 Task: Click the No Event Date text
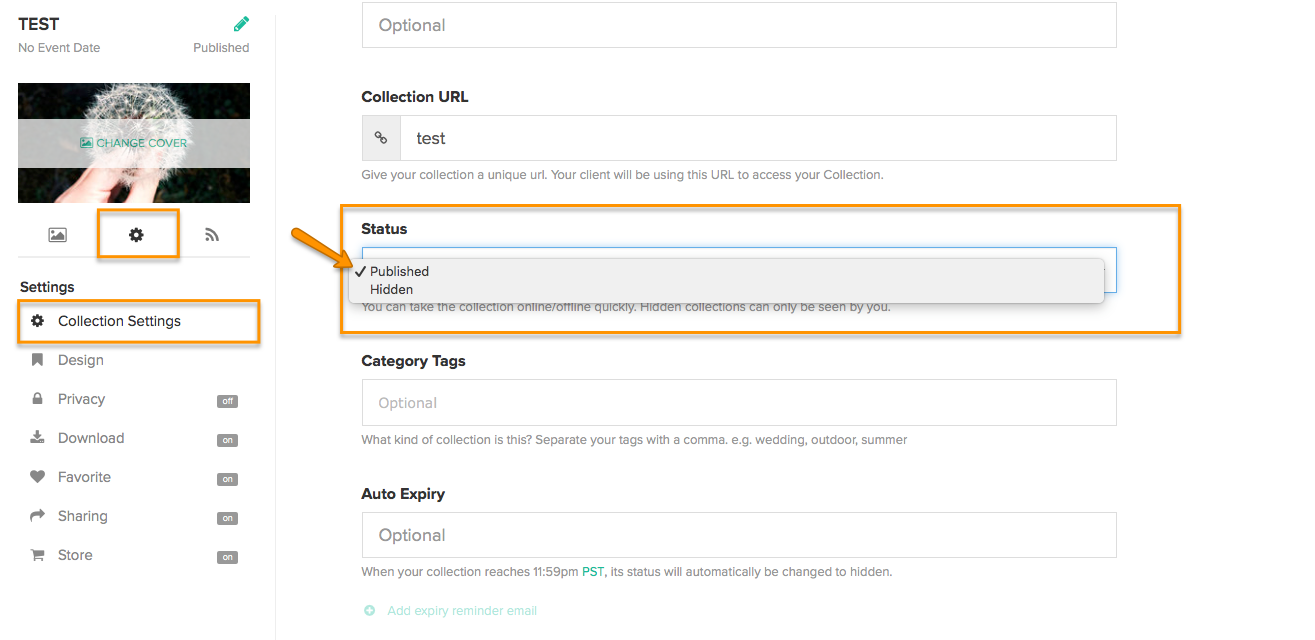pyautogui.click(x=59, y=47)
